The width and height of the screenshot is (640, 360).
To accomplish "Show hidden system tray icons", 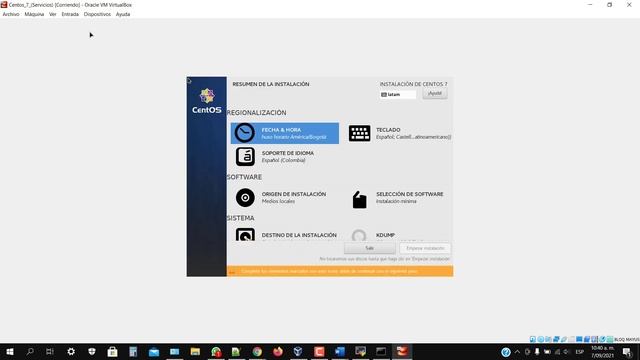I will [x=518, y=352].
